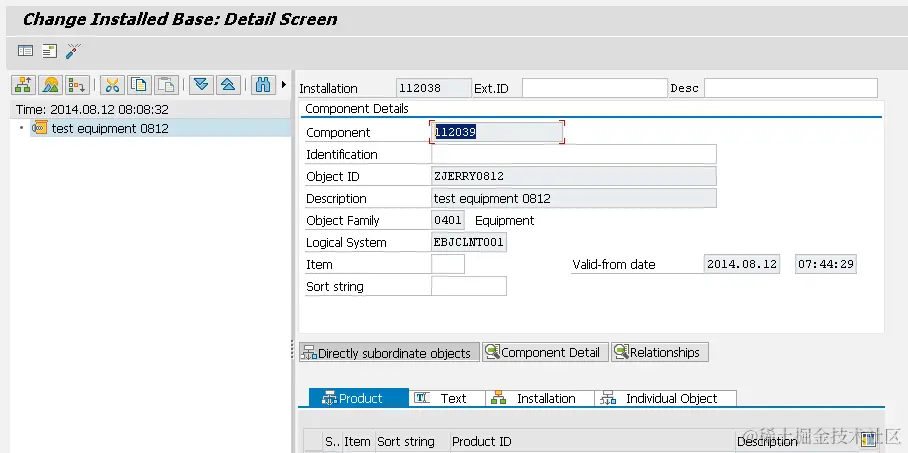Click the Ext.ID input field
The width and height of the screenshot is (908, 453).
click(595, 88)
